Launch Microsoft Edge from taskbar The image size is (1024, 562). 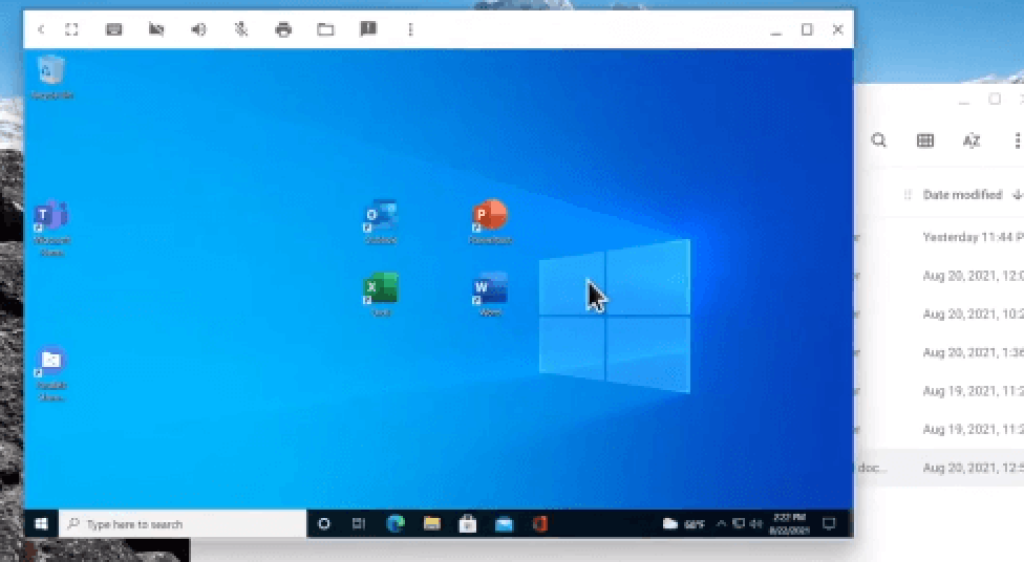(395, 523)
